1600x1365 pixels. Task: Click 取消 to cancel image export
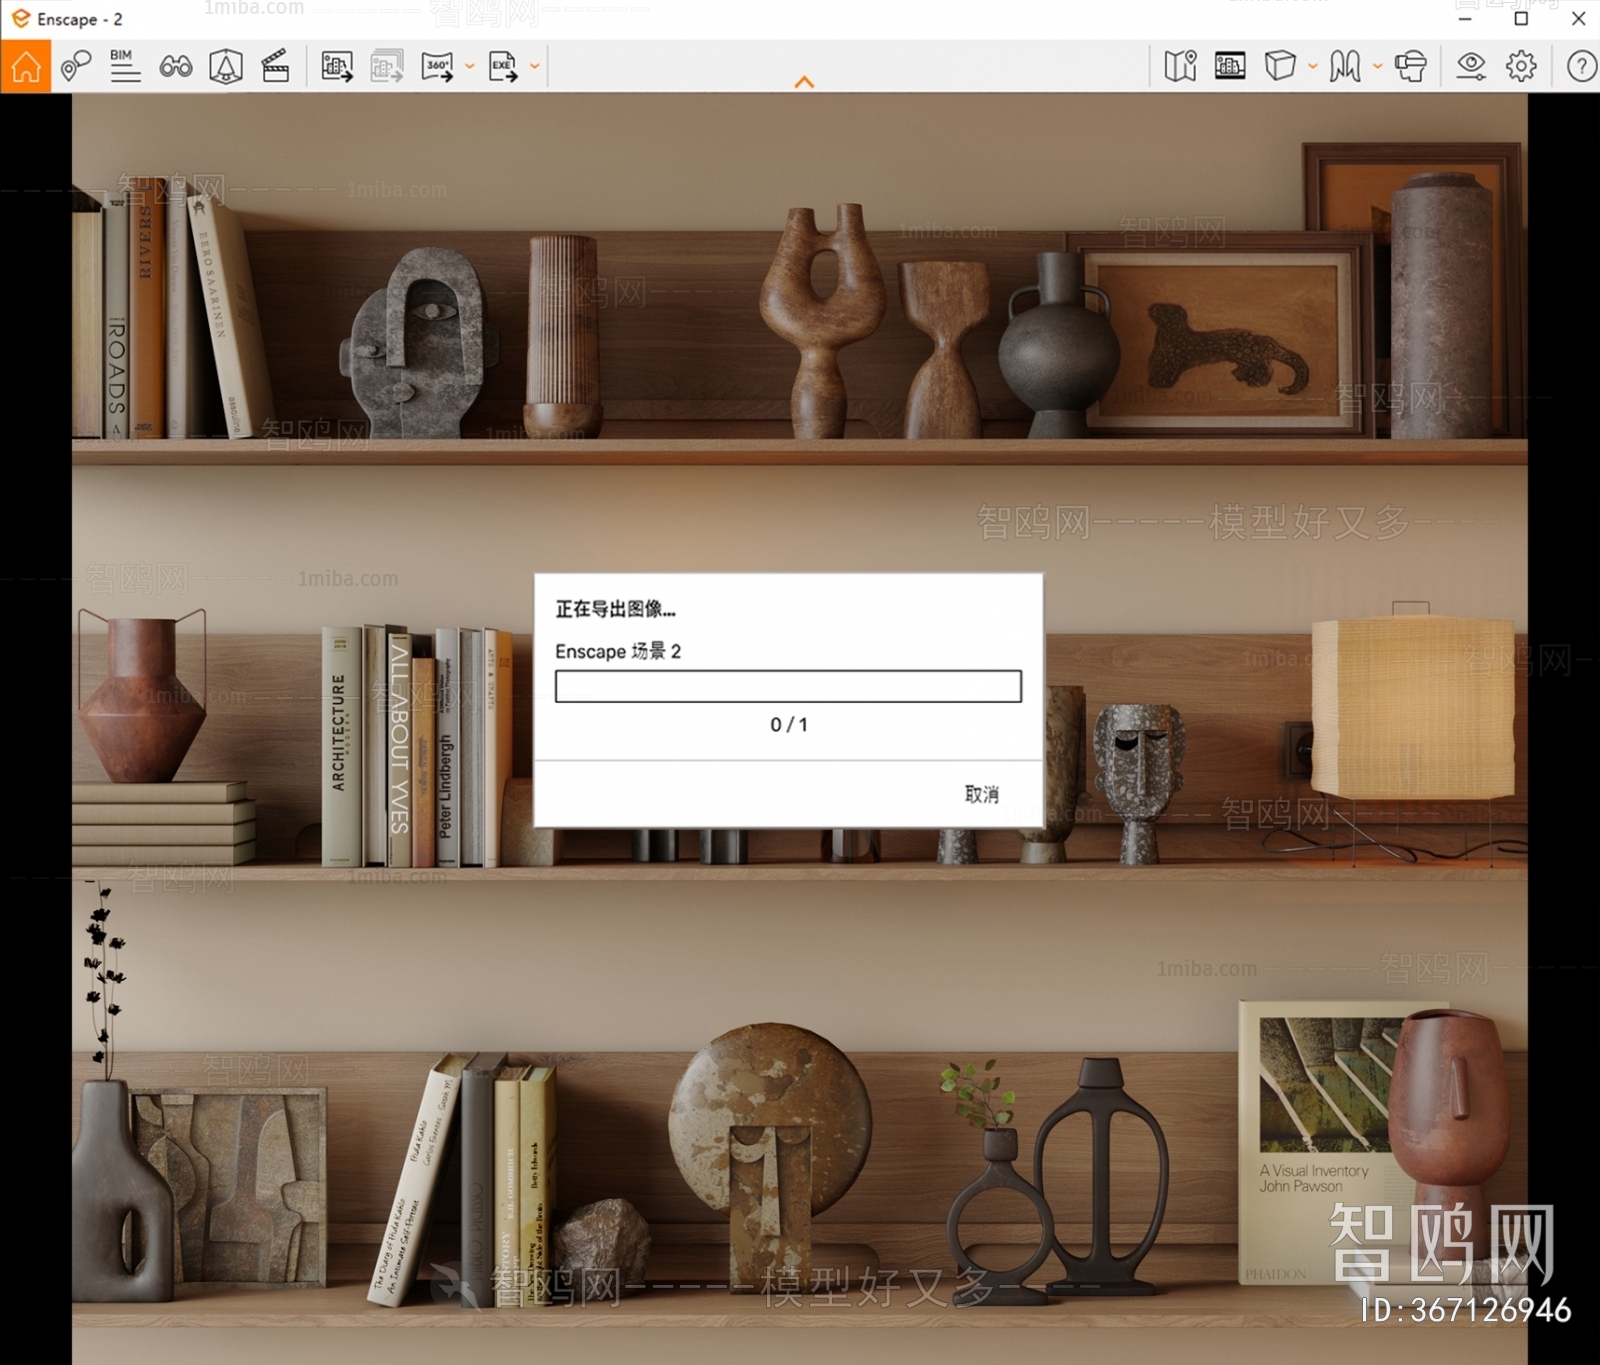pyautogui.click(x=982, y=794)
